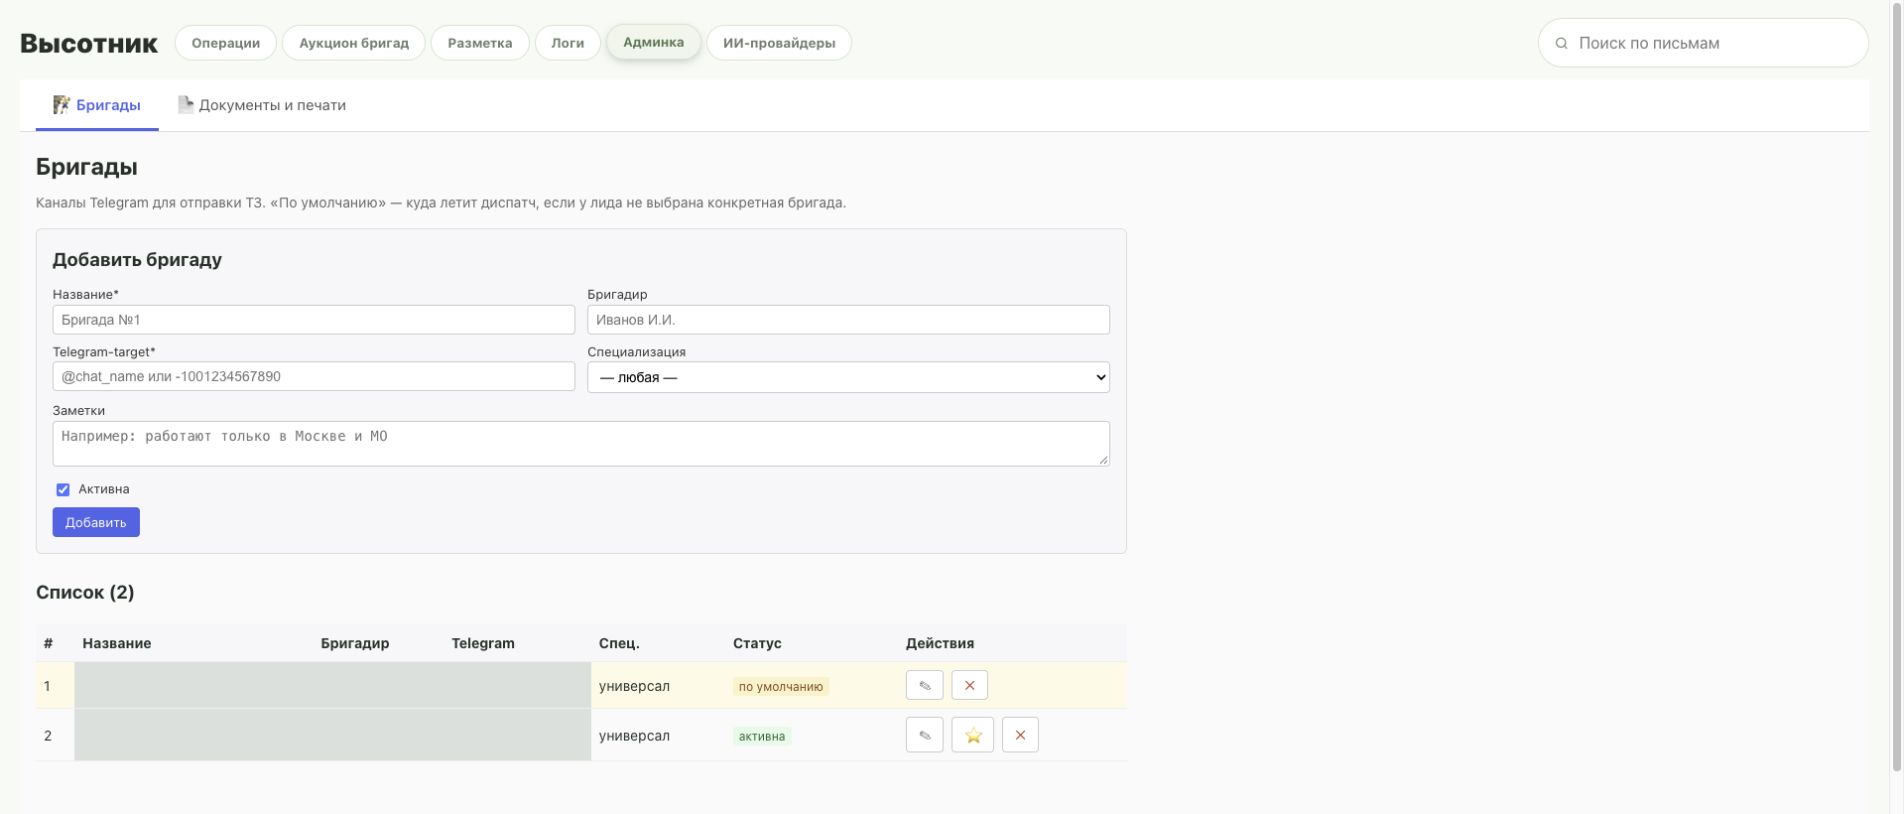
Task: Click the "Название" column header
Action: point(117,643)
